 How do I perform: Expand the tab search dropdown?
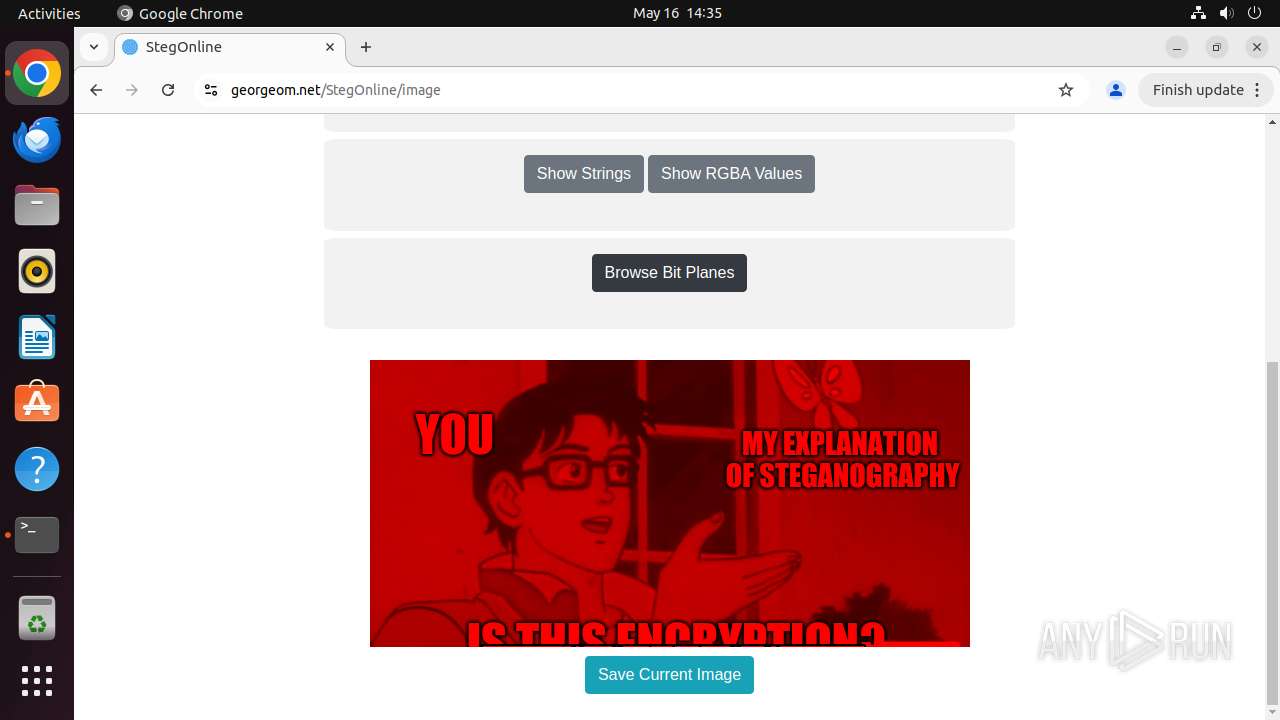tap(93, 47)
